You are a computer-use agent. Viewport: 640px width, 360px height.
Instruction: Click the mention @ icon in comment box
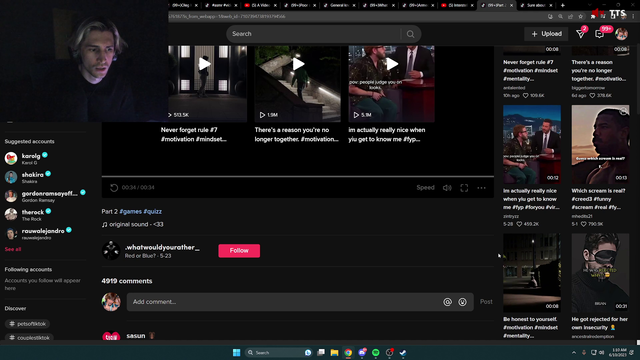[447, 302]
